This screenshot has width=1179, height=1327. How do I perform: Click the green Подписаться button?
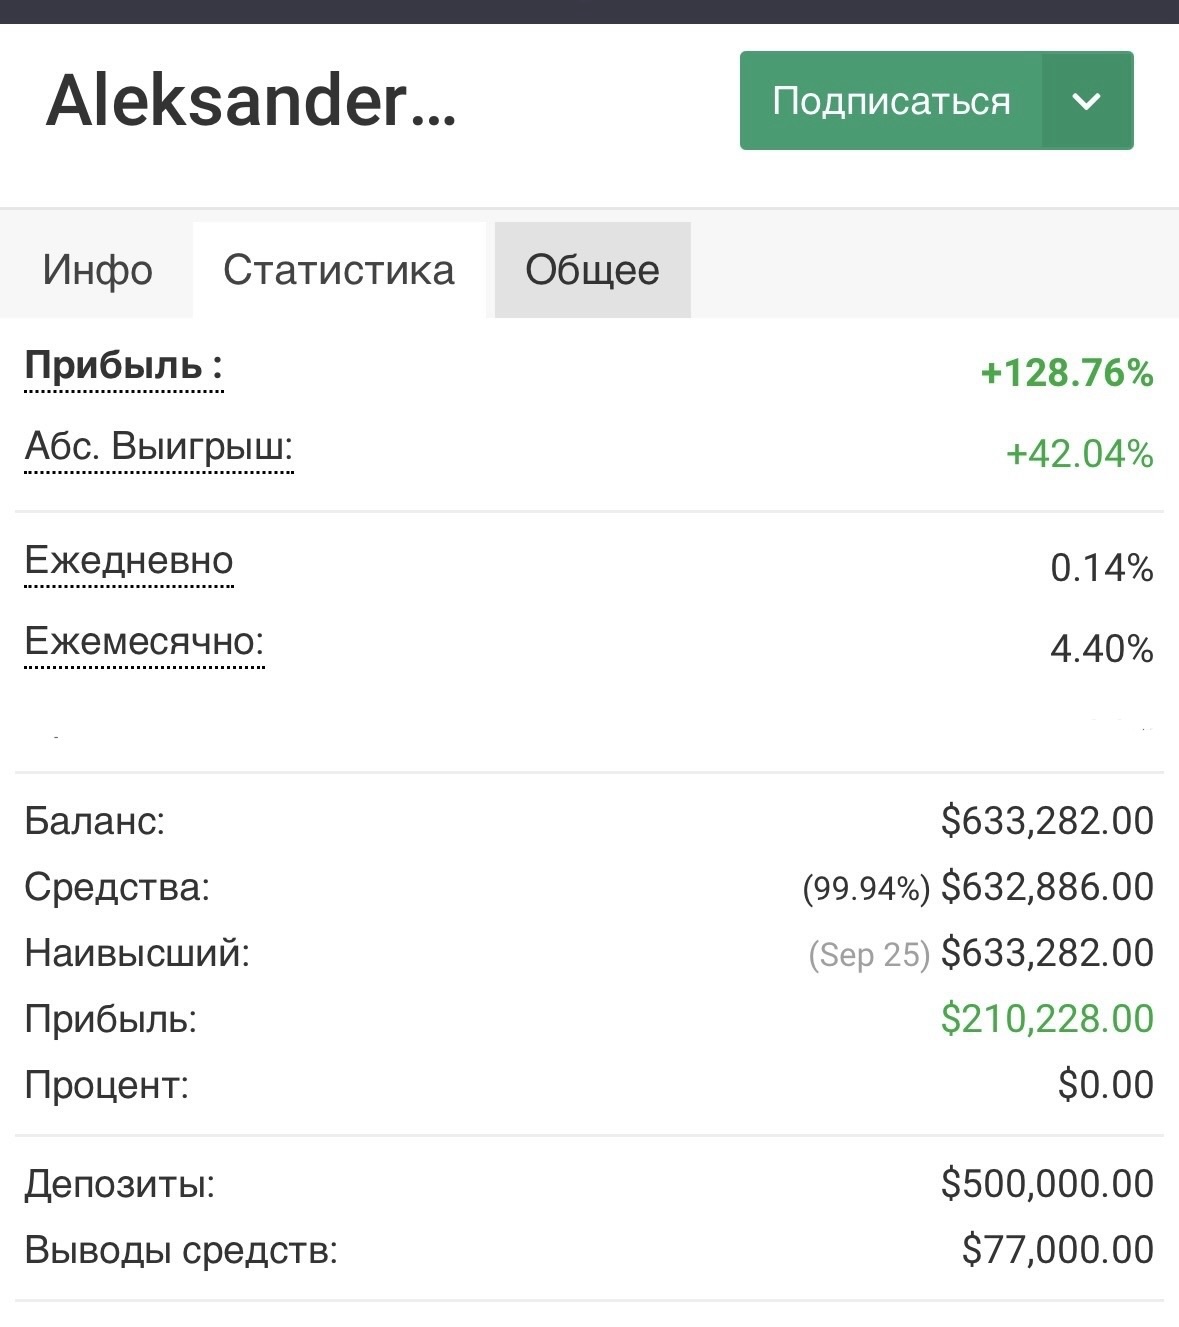(x=890, y=101)
